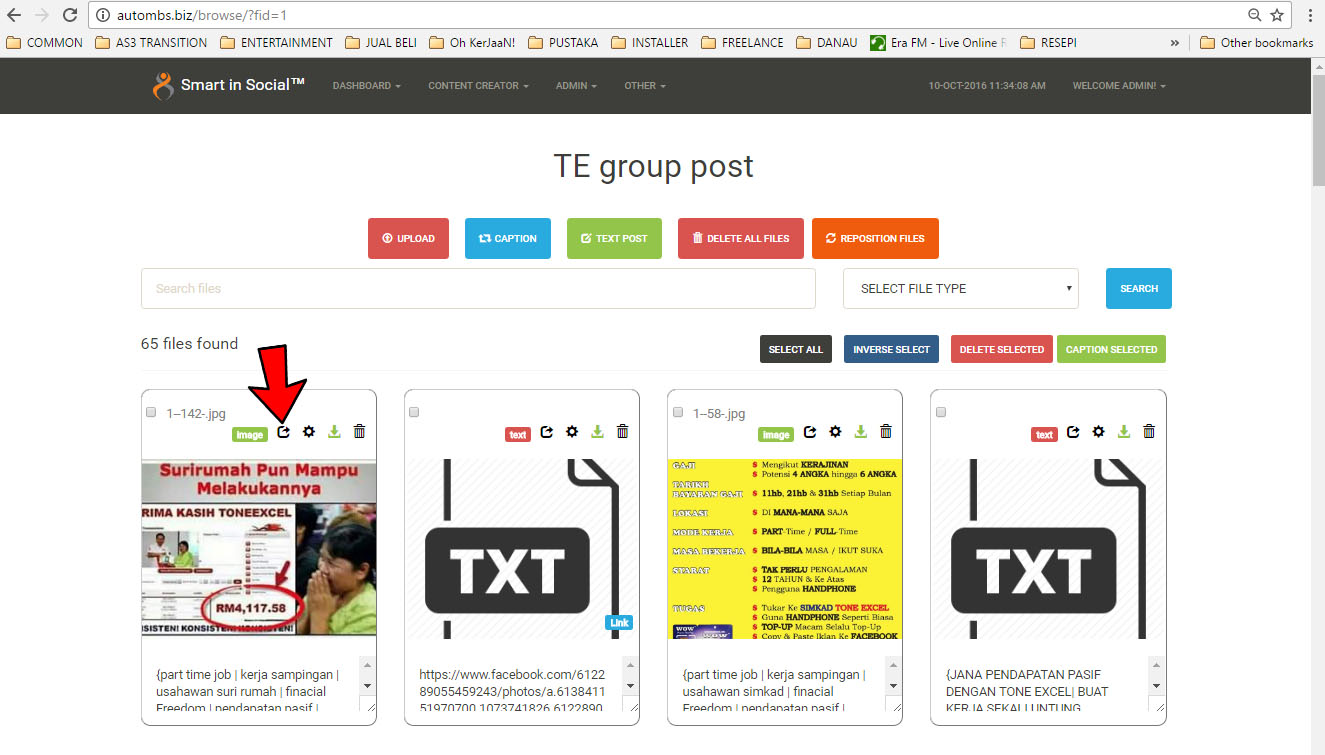
Task: Click the CAPTION SELECTED button
Action: 1111,349
